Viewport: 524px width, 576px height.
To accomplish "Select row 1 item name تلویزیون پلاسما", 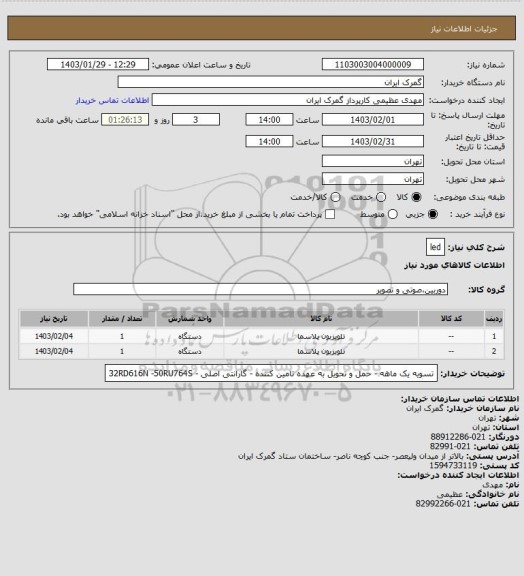I will [321, 336].
